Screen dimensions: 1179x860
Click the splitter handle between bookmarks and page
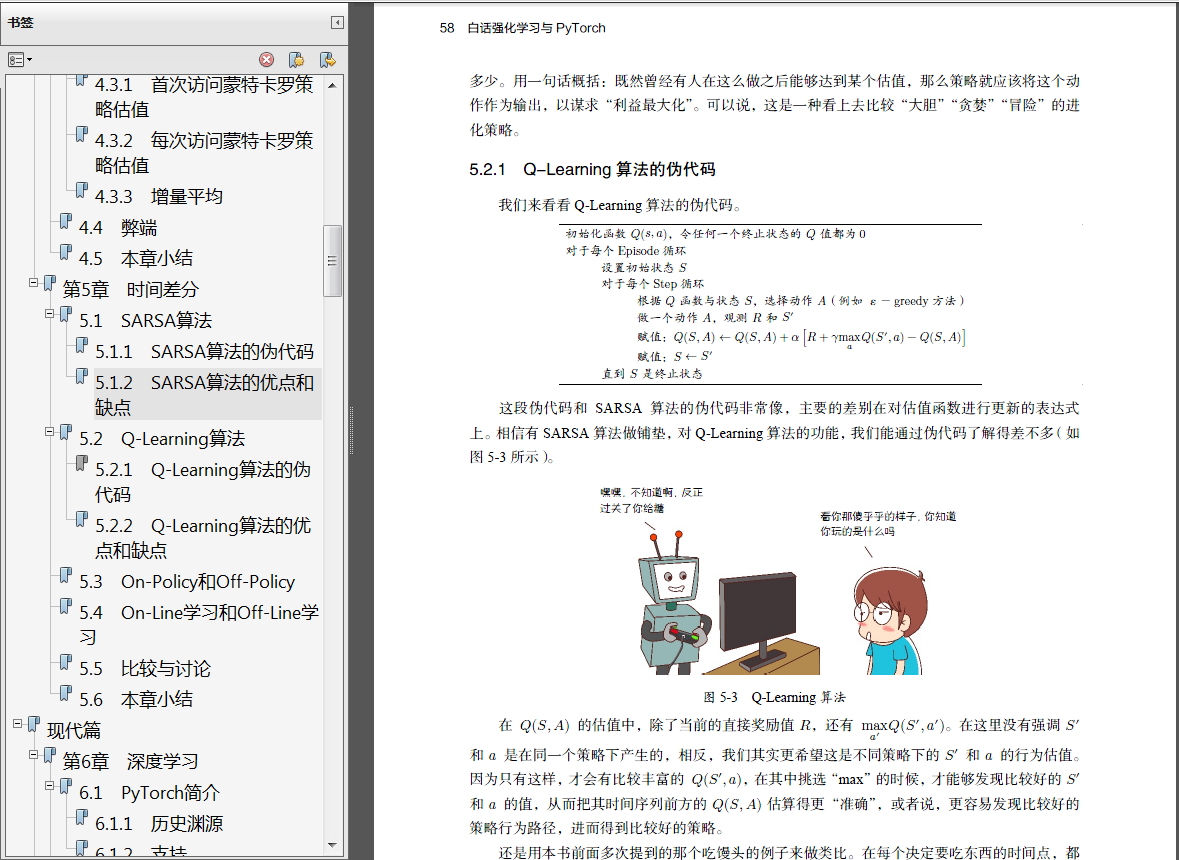(351, 431)
